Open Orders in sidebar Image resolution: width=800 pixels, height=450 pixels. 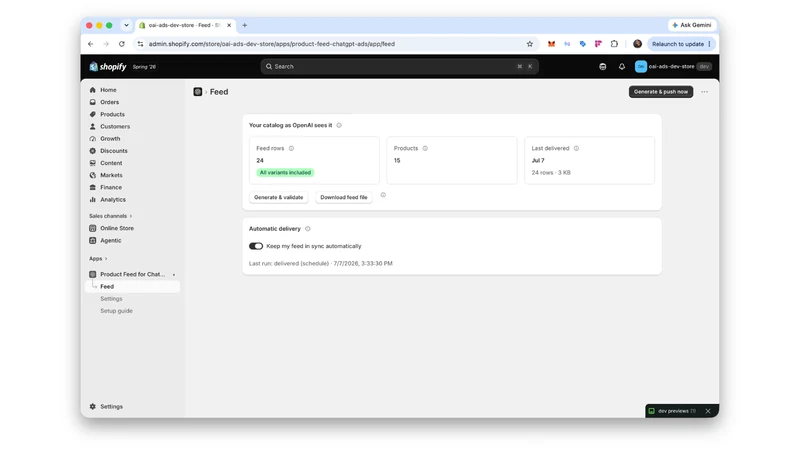click(109, 102)
